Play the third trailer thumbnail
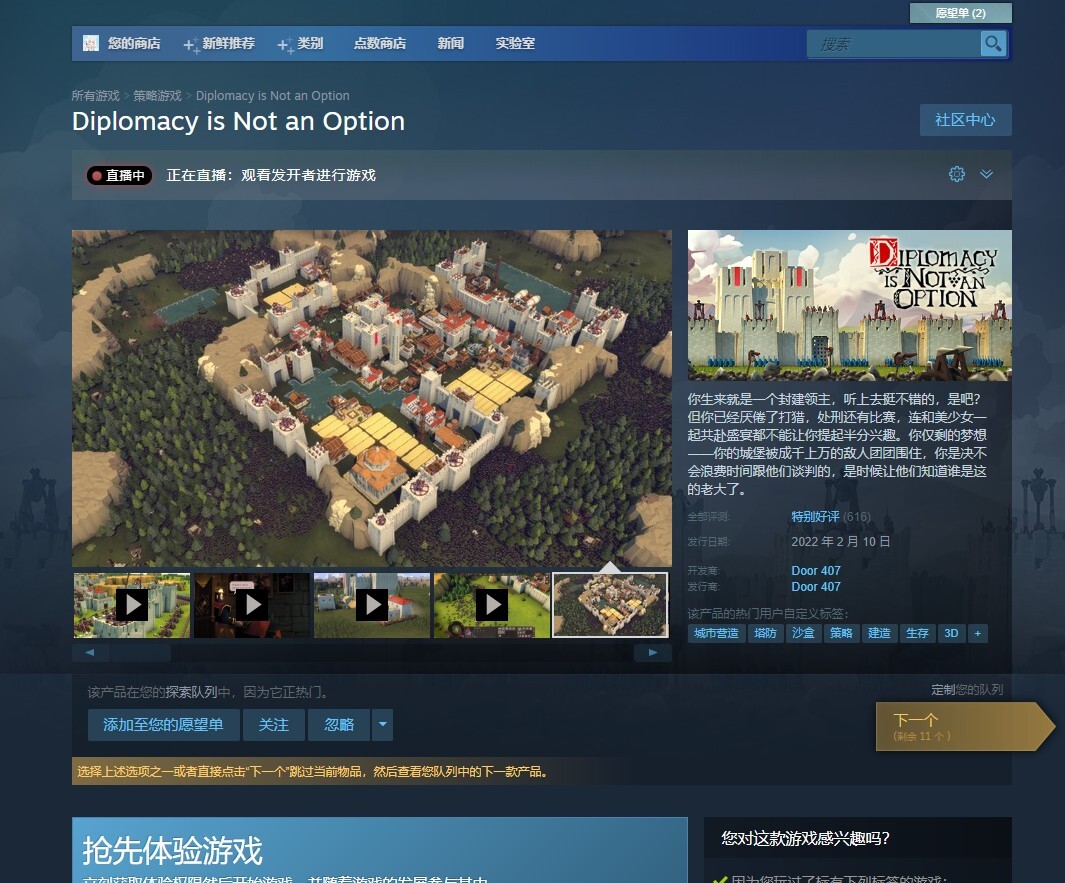1065x883 pixels. pos(372,605)
